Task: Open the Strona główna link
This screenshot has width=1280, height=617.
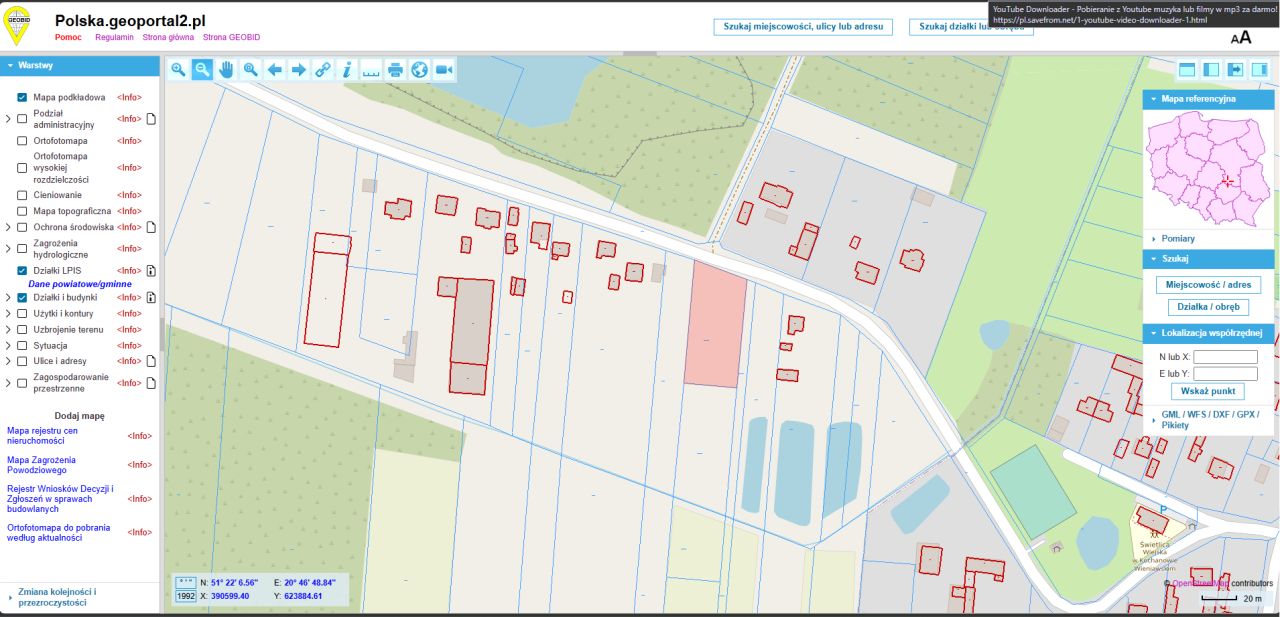Action: click(169, 36)
